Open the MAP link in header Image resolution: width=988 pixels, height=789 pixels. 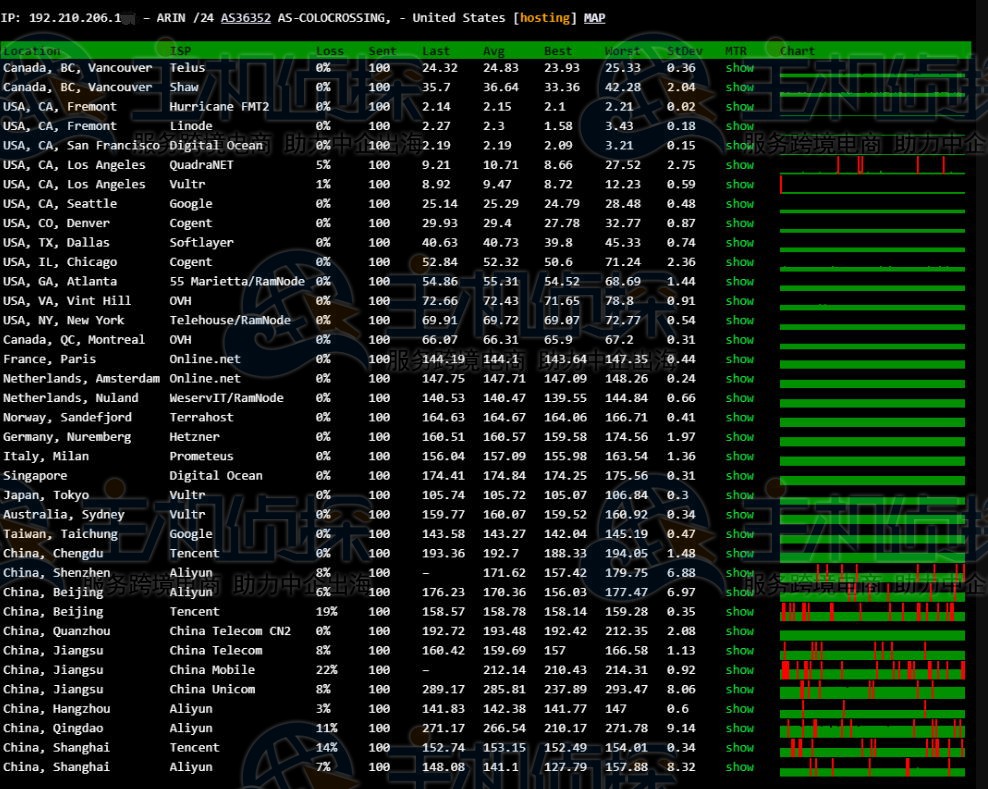594,18
